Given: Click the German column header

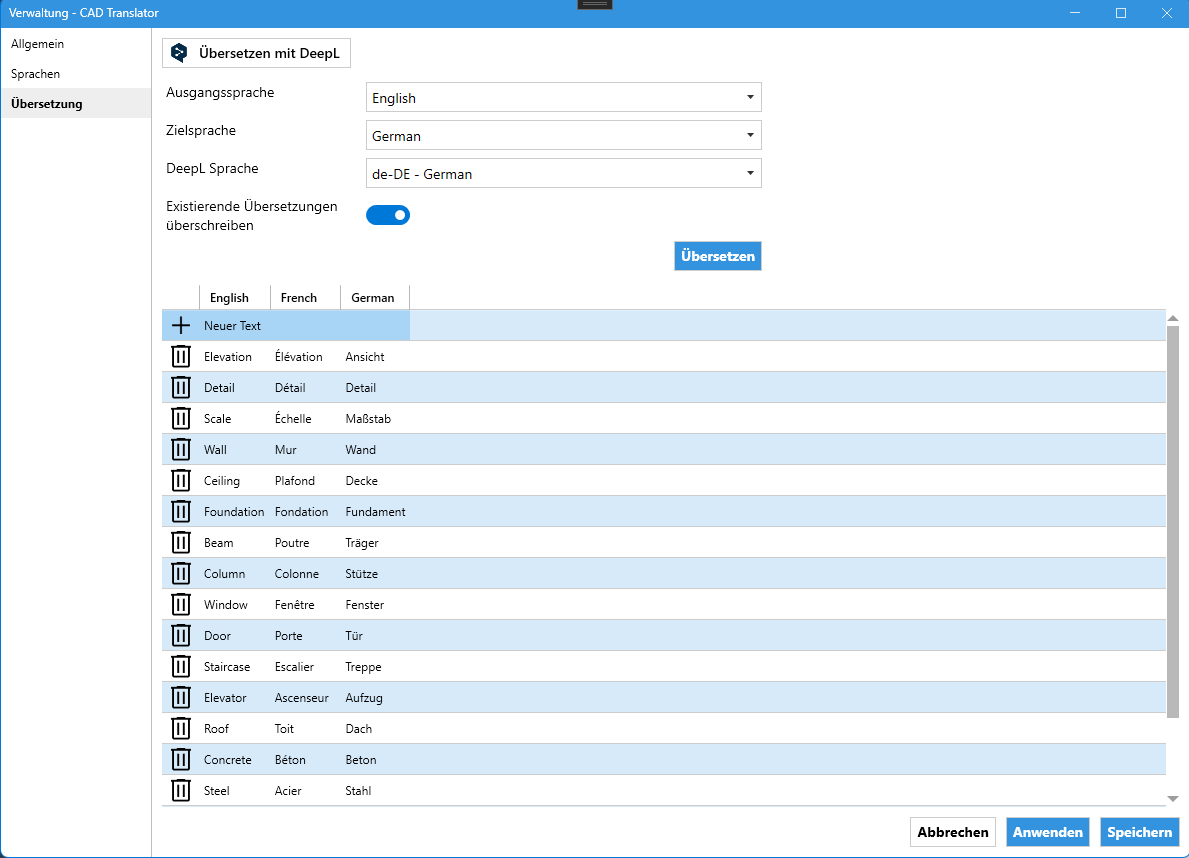Looking at the screenshot, I should [x=375, y=297].
